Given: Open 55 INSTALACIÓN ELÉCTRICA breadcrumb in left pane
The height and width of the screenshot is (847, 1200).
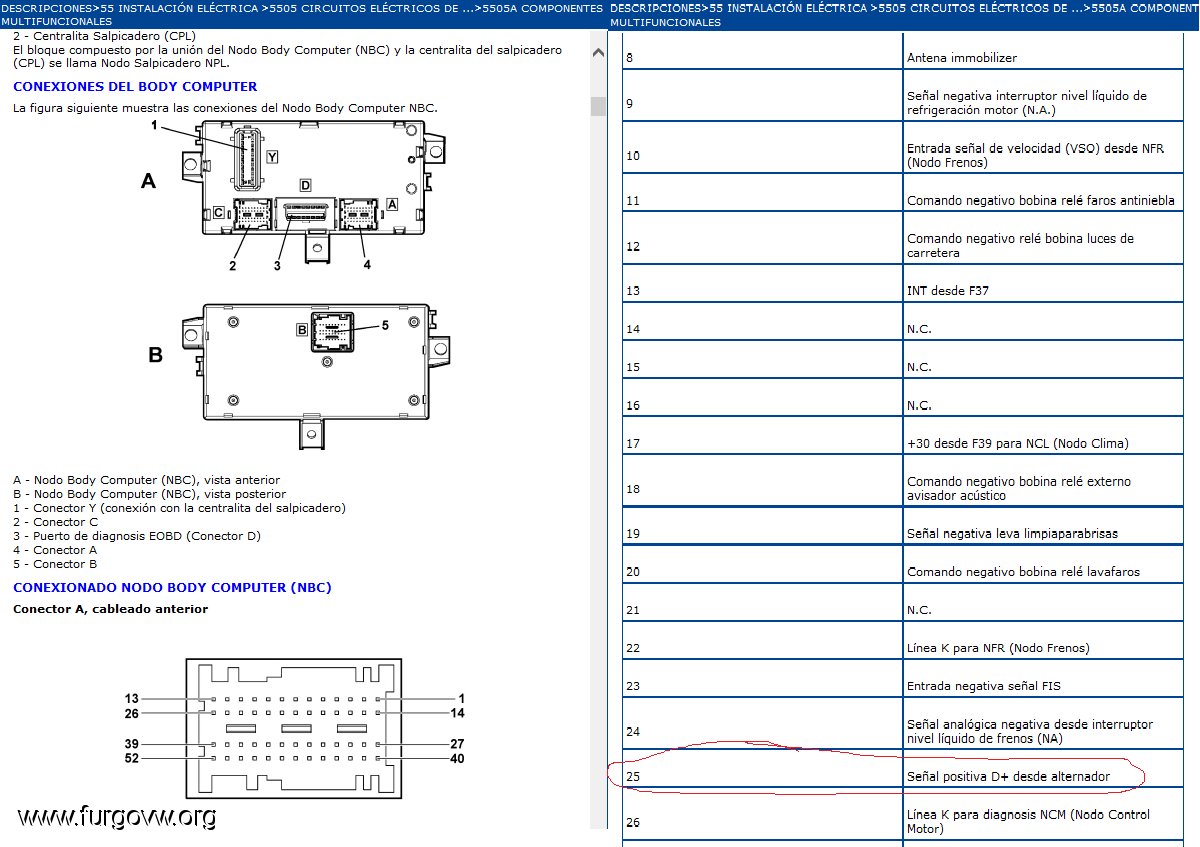Looking at the screenshot, I should click(x=178, y=7).
